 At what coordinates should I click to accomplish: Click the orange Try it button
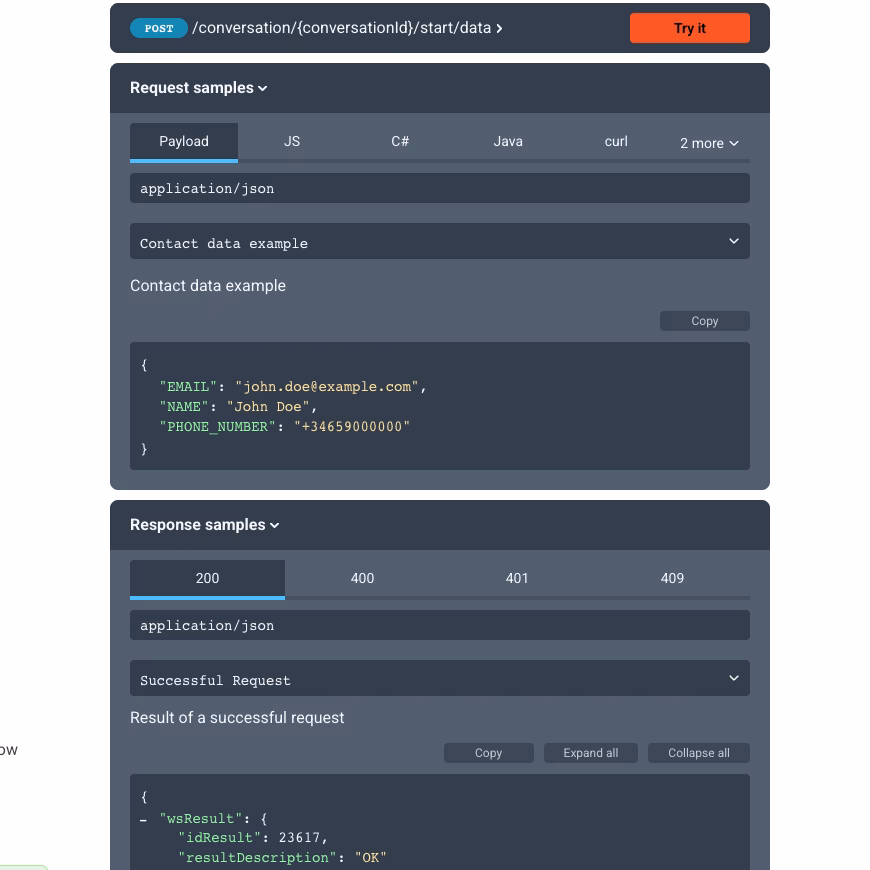pyautogui.click(x=689, y=28)
